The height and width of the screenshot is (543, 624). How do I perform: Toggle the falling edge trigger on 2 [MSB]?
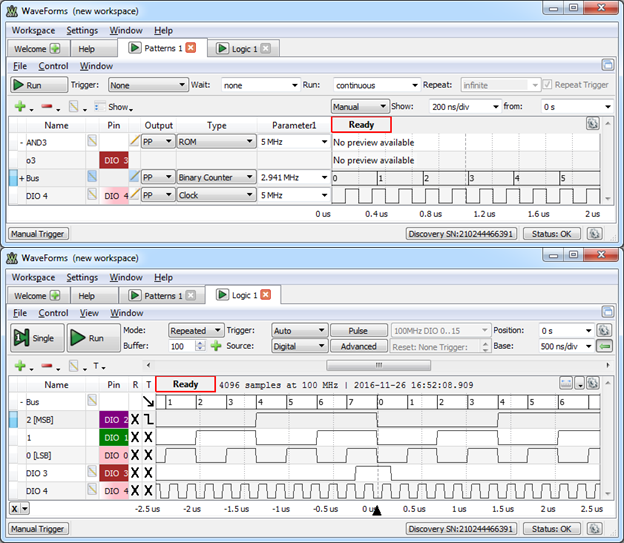pos(148,419)
